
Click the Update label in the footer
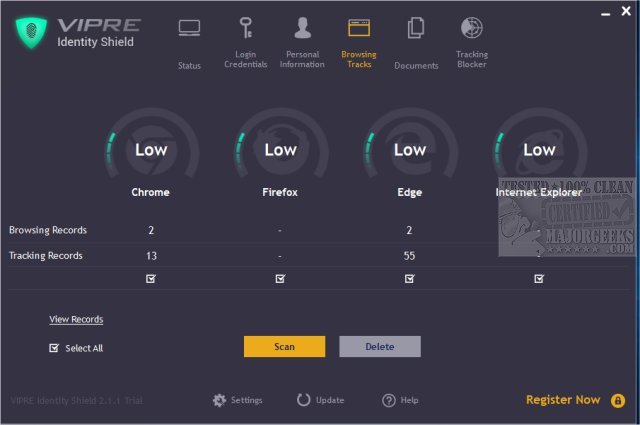click(330, 400)
